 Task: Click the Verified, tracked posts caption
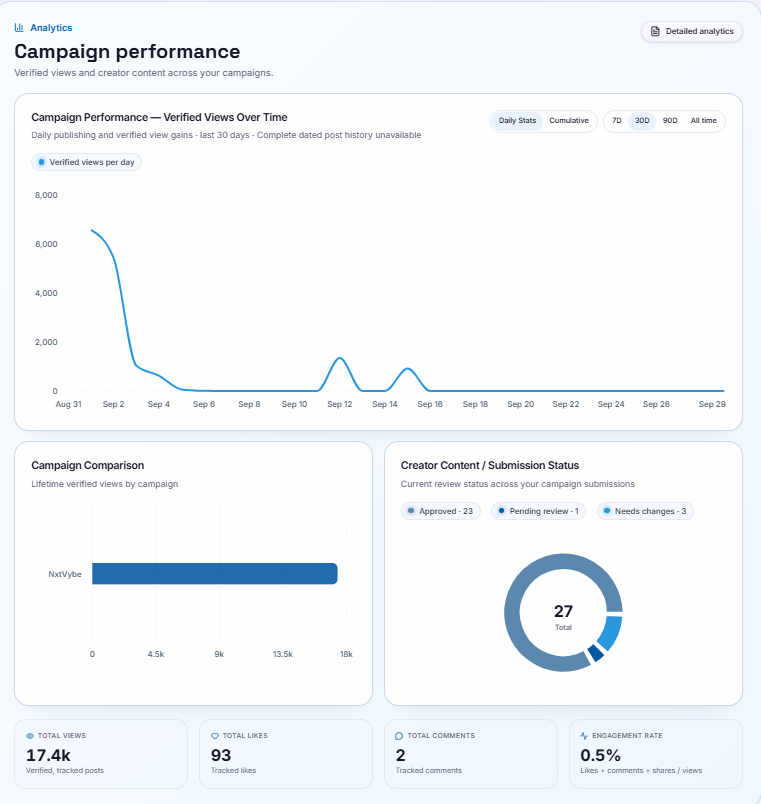tap(65, 771)
